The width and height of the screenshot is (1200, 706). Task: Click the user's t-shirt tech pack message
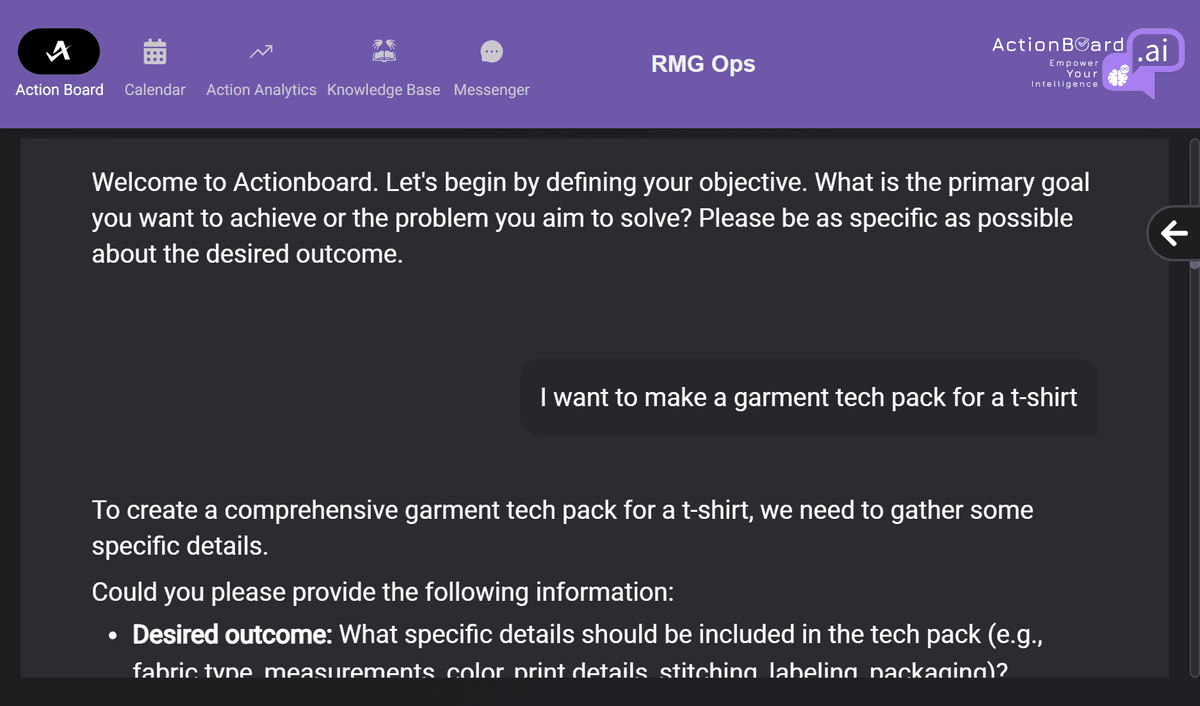(x=808, y=398)
